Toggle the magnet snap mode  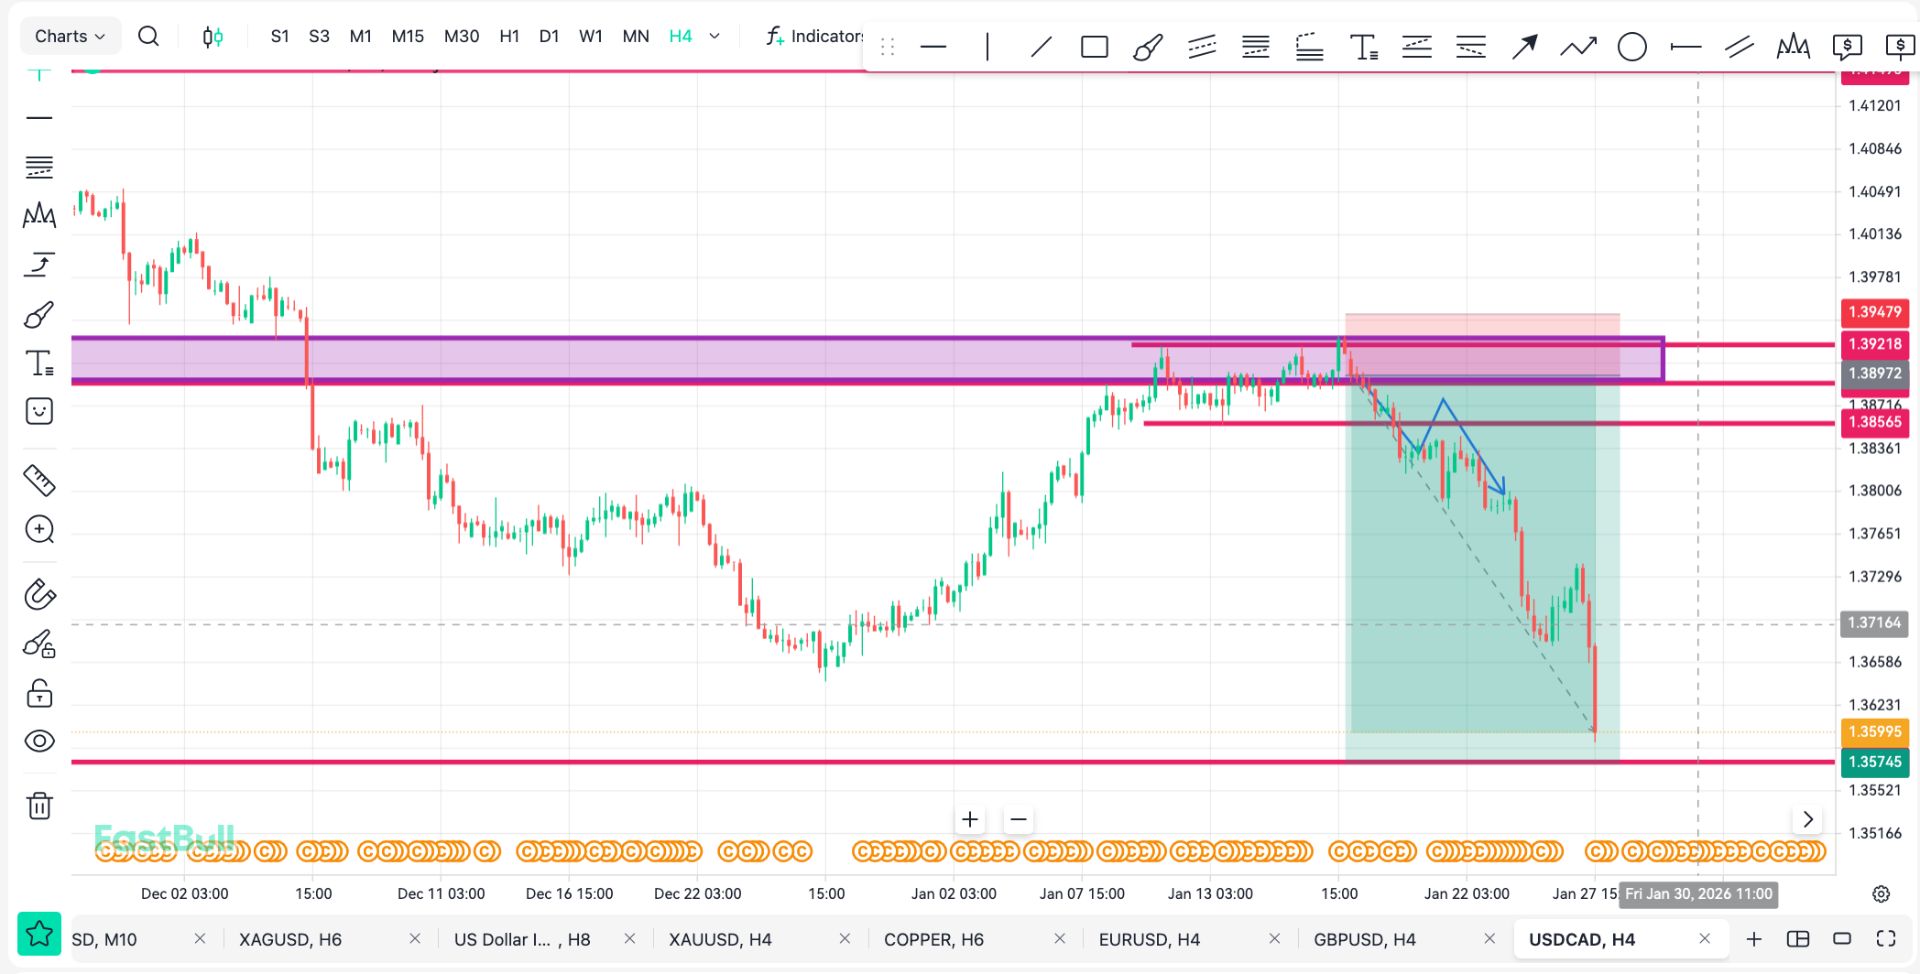(39, 595)
